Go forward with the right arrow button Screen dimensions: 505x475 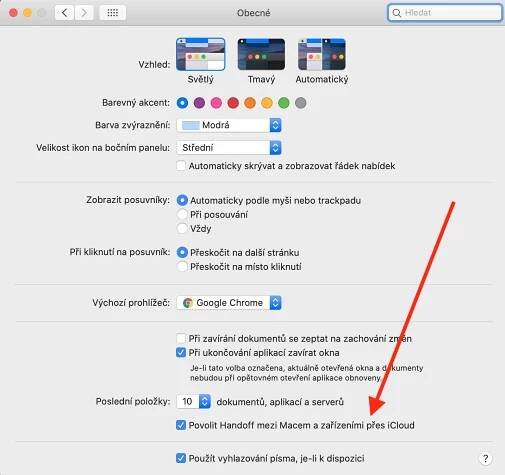point(84,13)
